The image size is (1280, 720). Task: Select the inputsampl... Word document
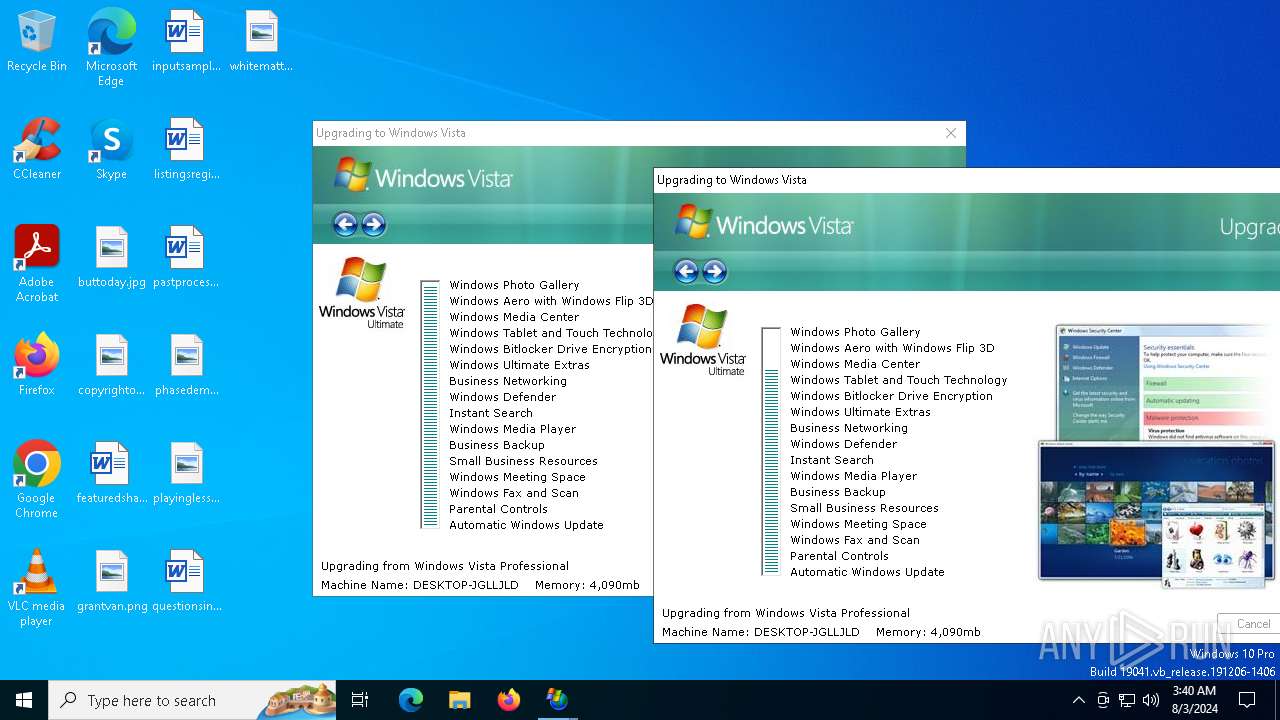pyautogui.click(x=185, y=42)
